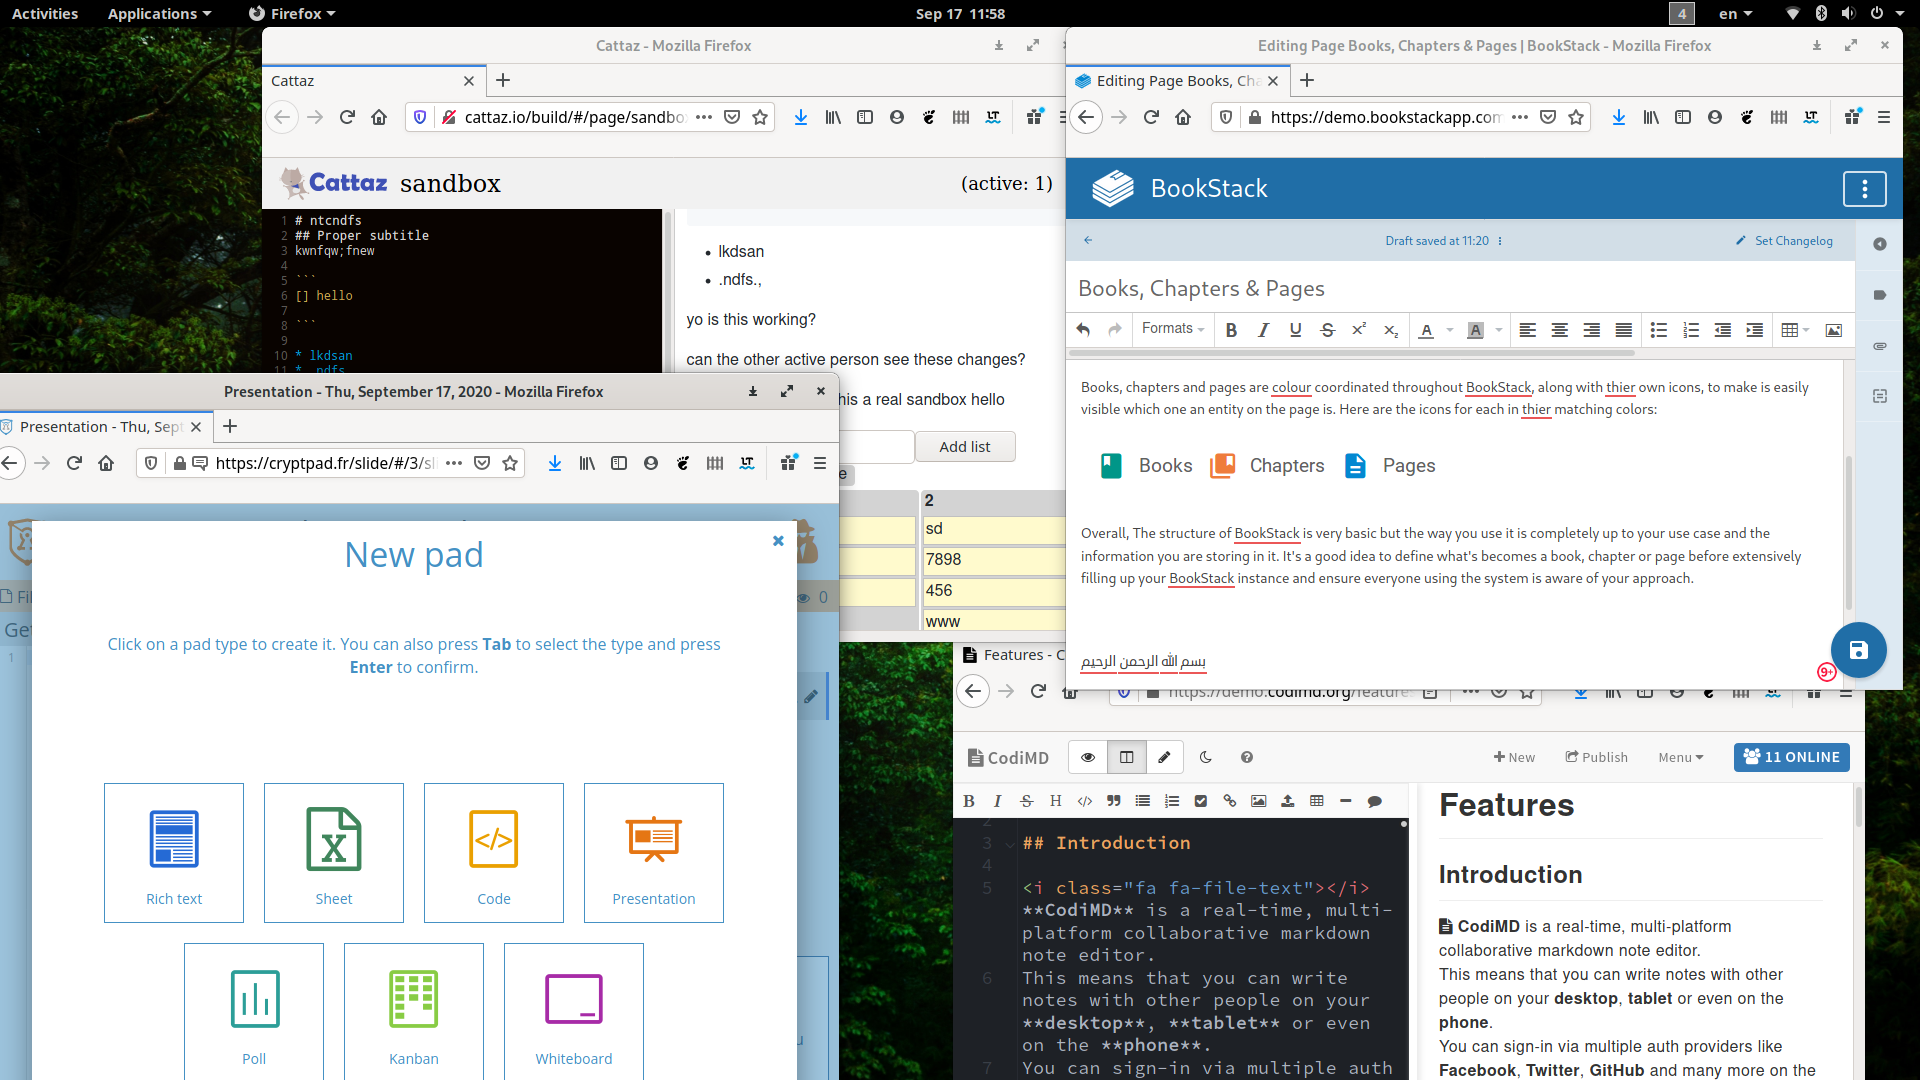Click the Bold formatting icon in BookStack
This screenshot has height=1080, width=1920.
[x=1230, y=330]
